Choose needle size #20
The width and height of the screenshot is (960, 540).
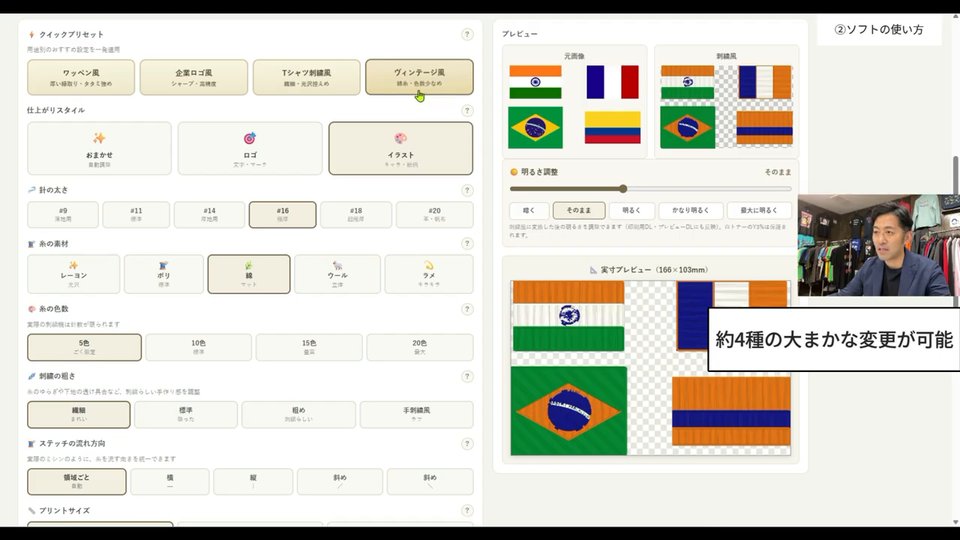point(434,214)
